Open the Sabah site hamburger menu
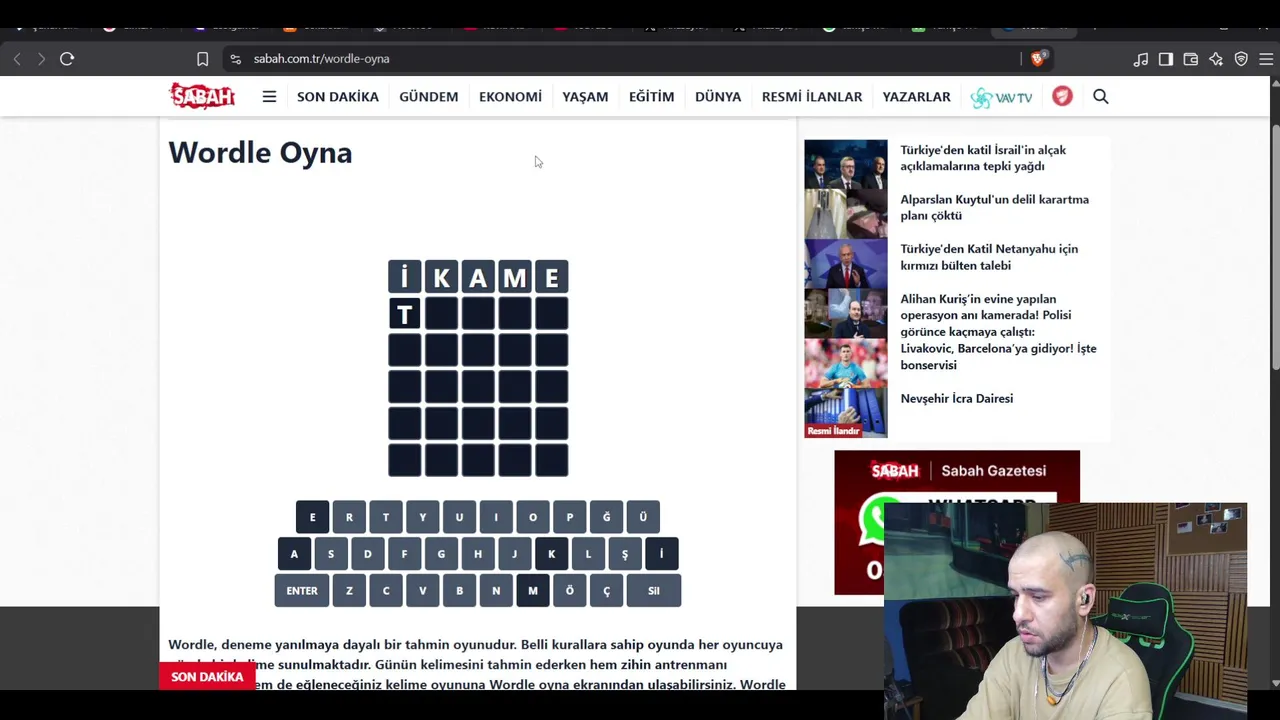1280x720 pixels. pos(269,97)
